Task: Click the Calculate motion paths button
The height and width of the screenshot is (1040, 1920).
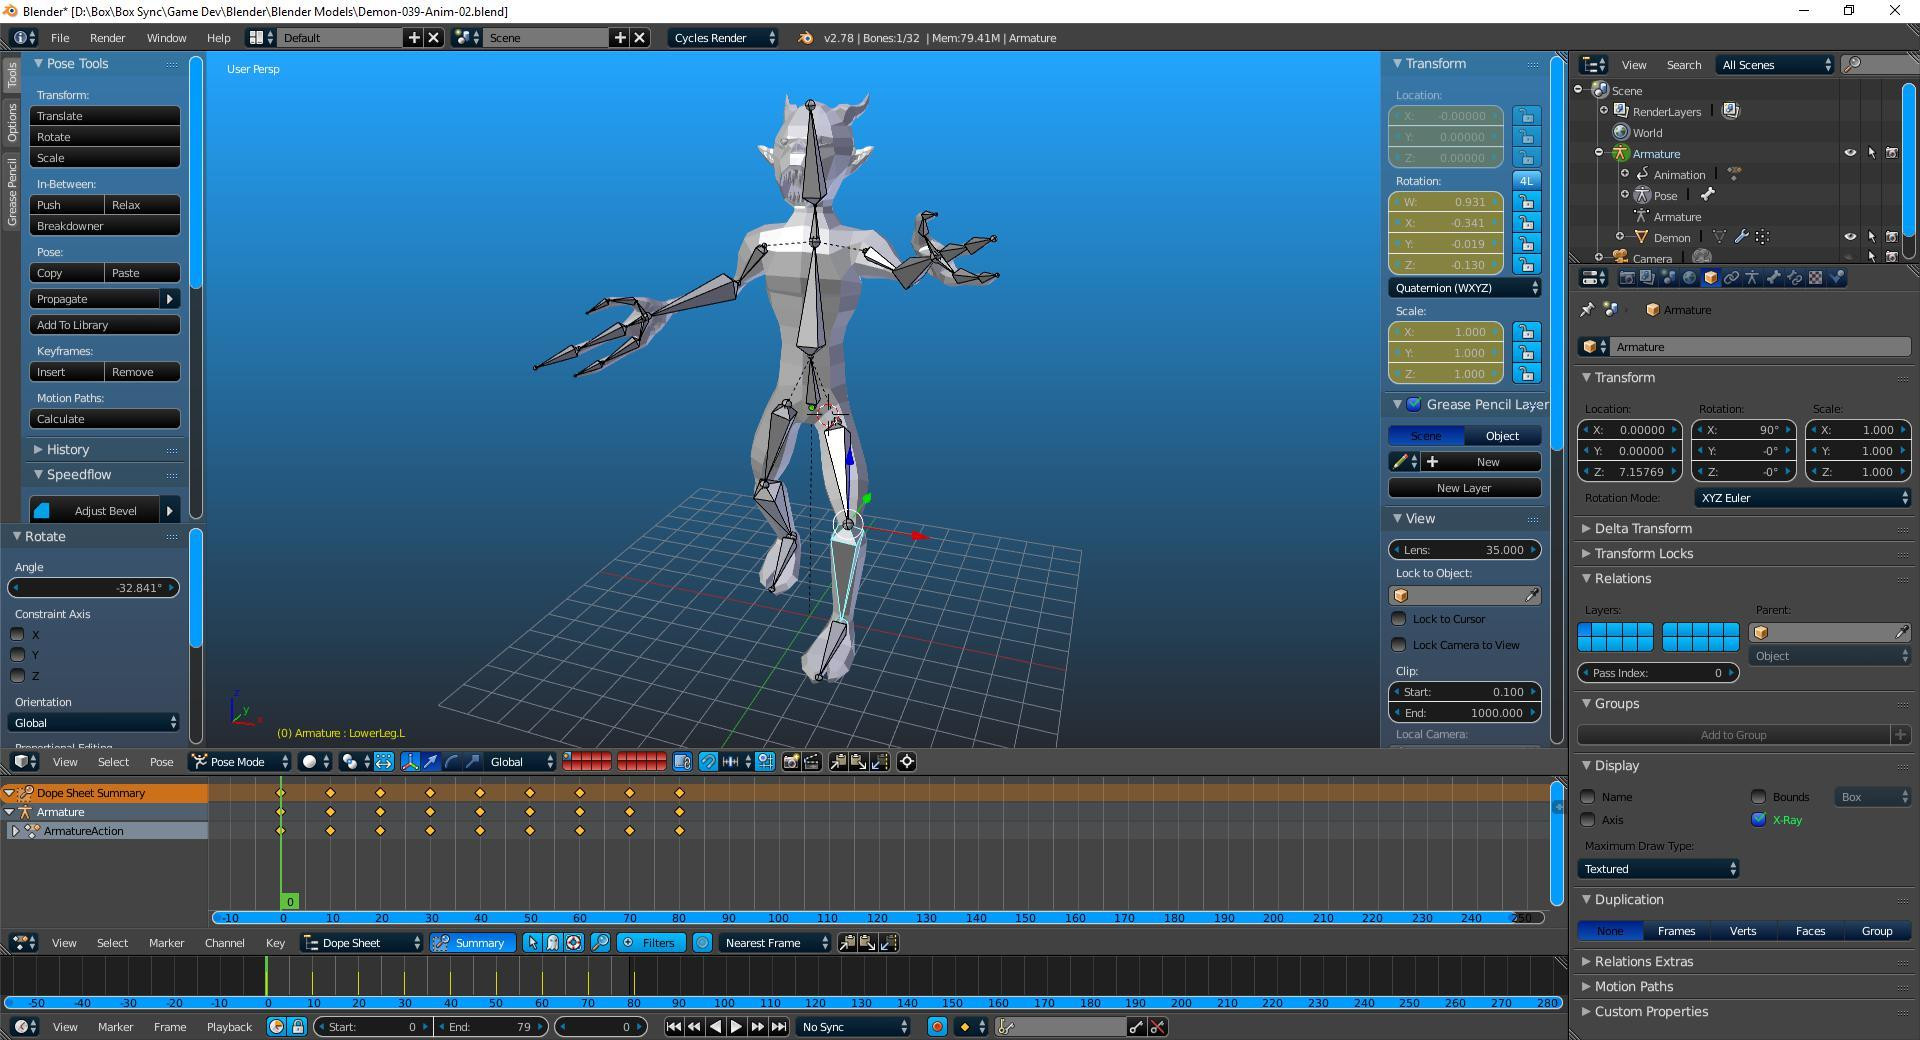Action: coord(104,419)
